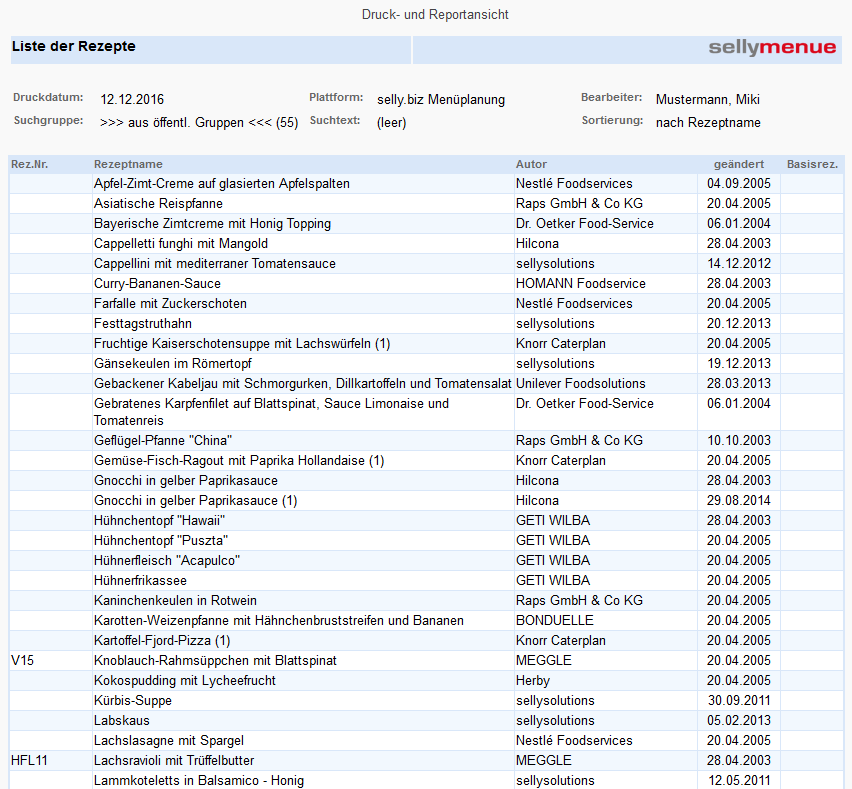852x789 pixels.
Task: Click the Rez.Nr. column header
Action: [x=29, y=164]
